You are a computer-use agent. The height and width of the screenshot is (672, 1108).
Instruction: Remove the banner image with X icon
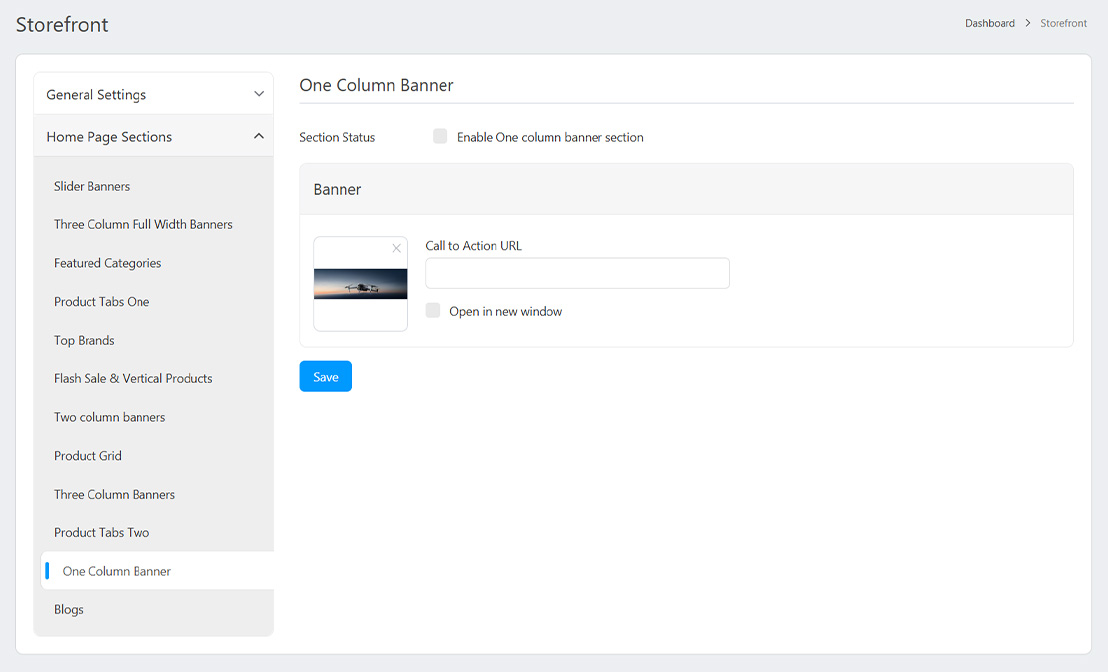point(396,248)
